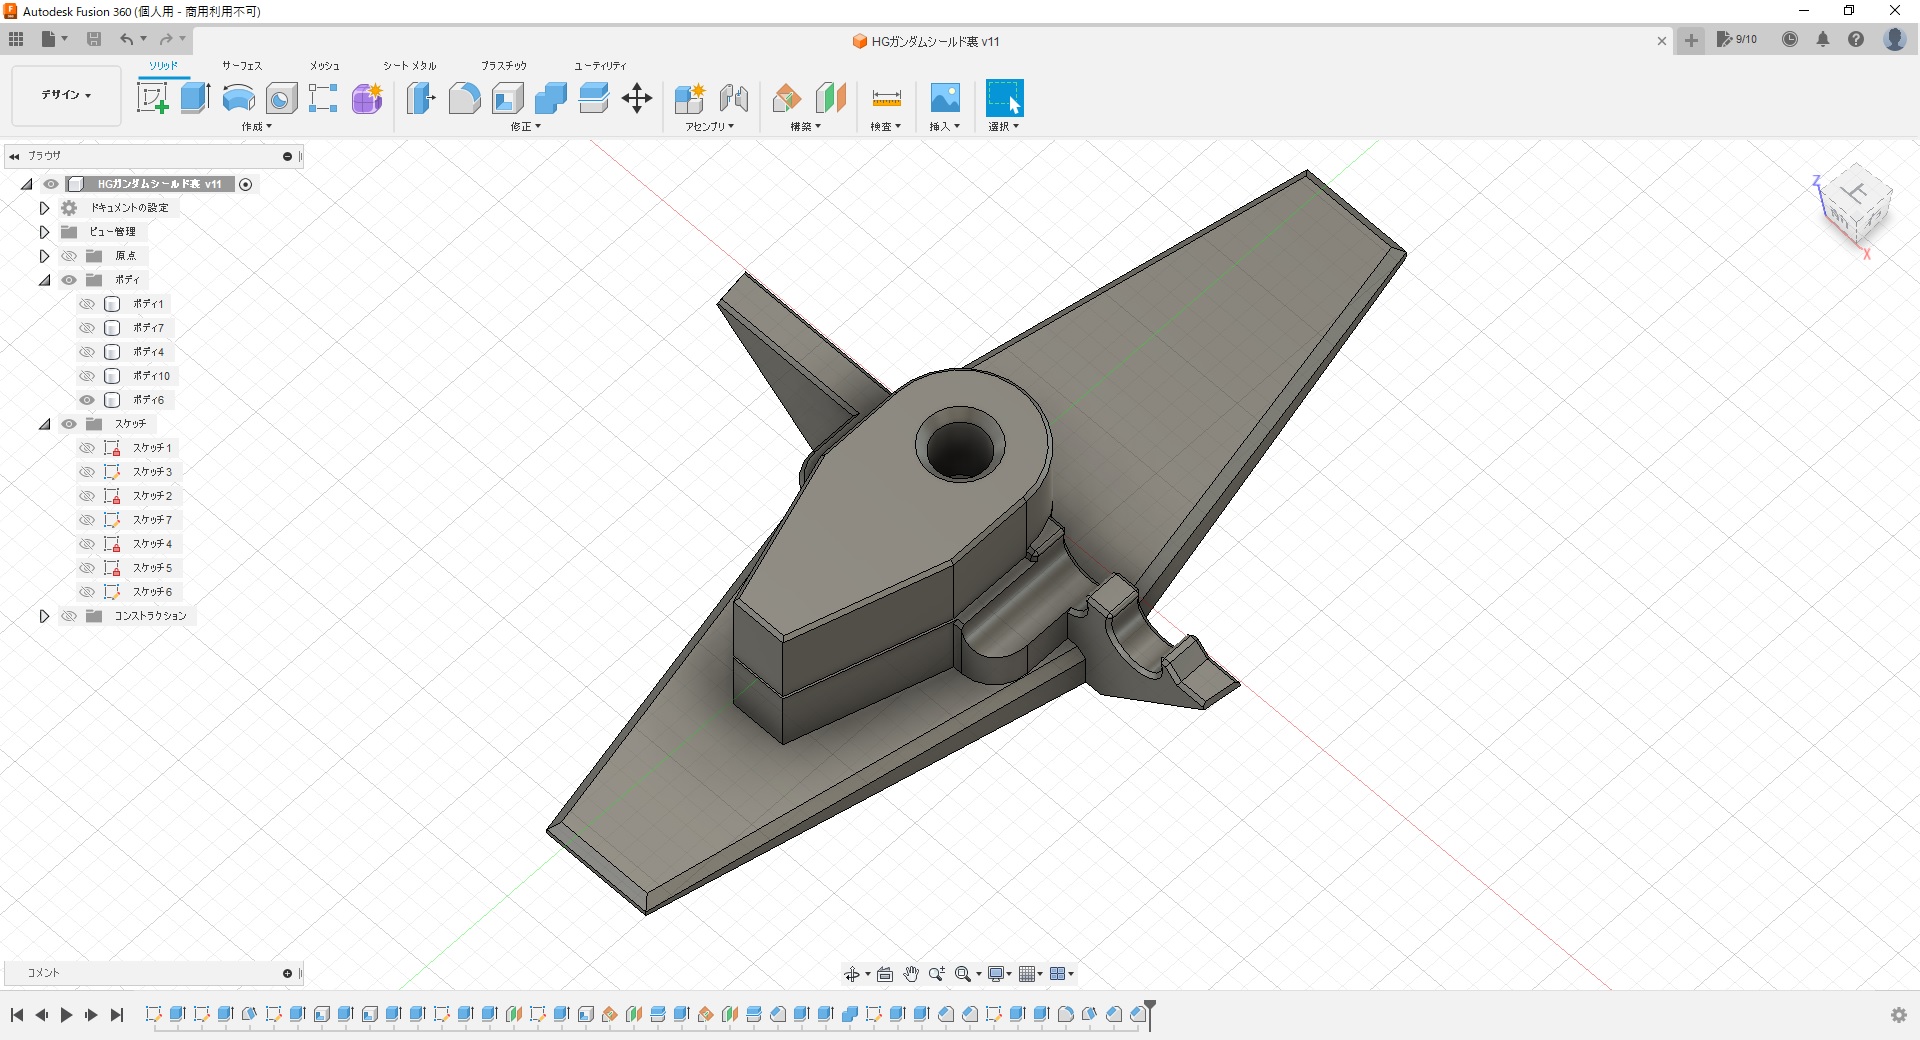Select the Extrude tool in the toolbar
The image size is (1920, 1040).
point(195,98)
